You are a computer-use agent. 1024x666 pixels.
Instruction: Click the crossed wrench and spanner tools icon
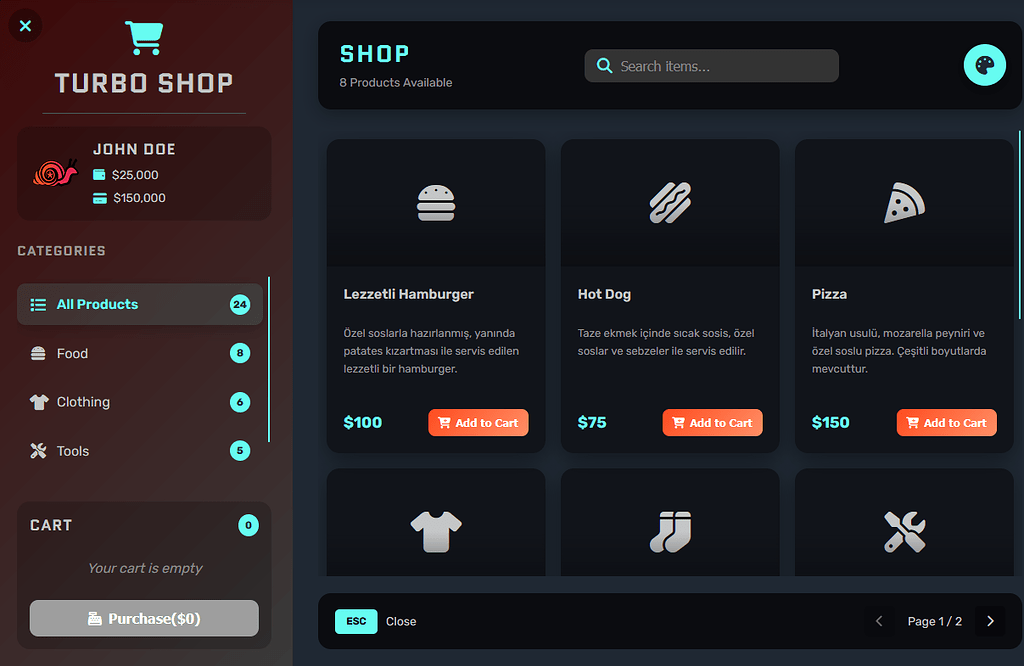904,532
